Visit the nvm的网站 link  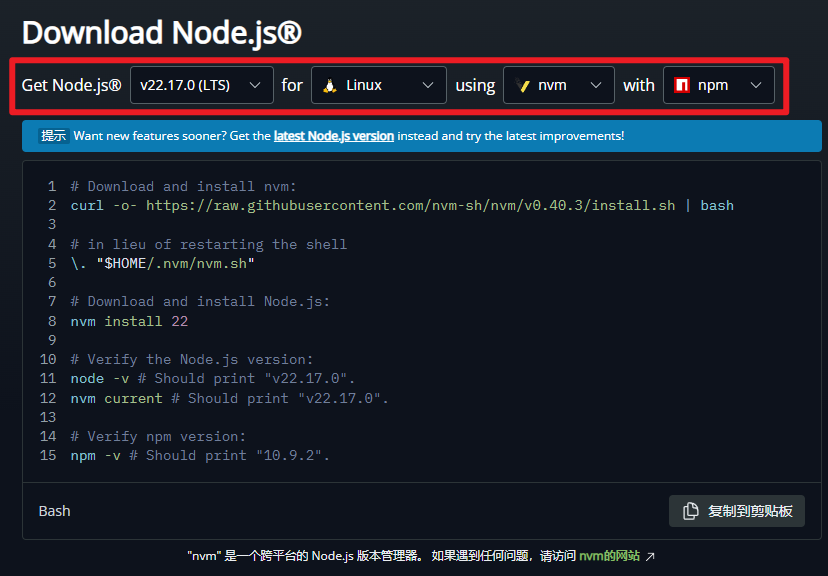tap(609, 556)
